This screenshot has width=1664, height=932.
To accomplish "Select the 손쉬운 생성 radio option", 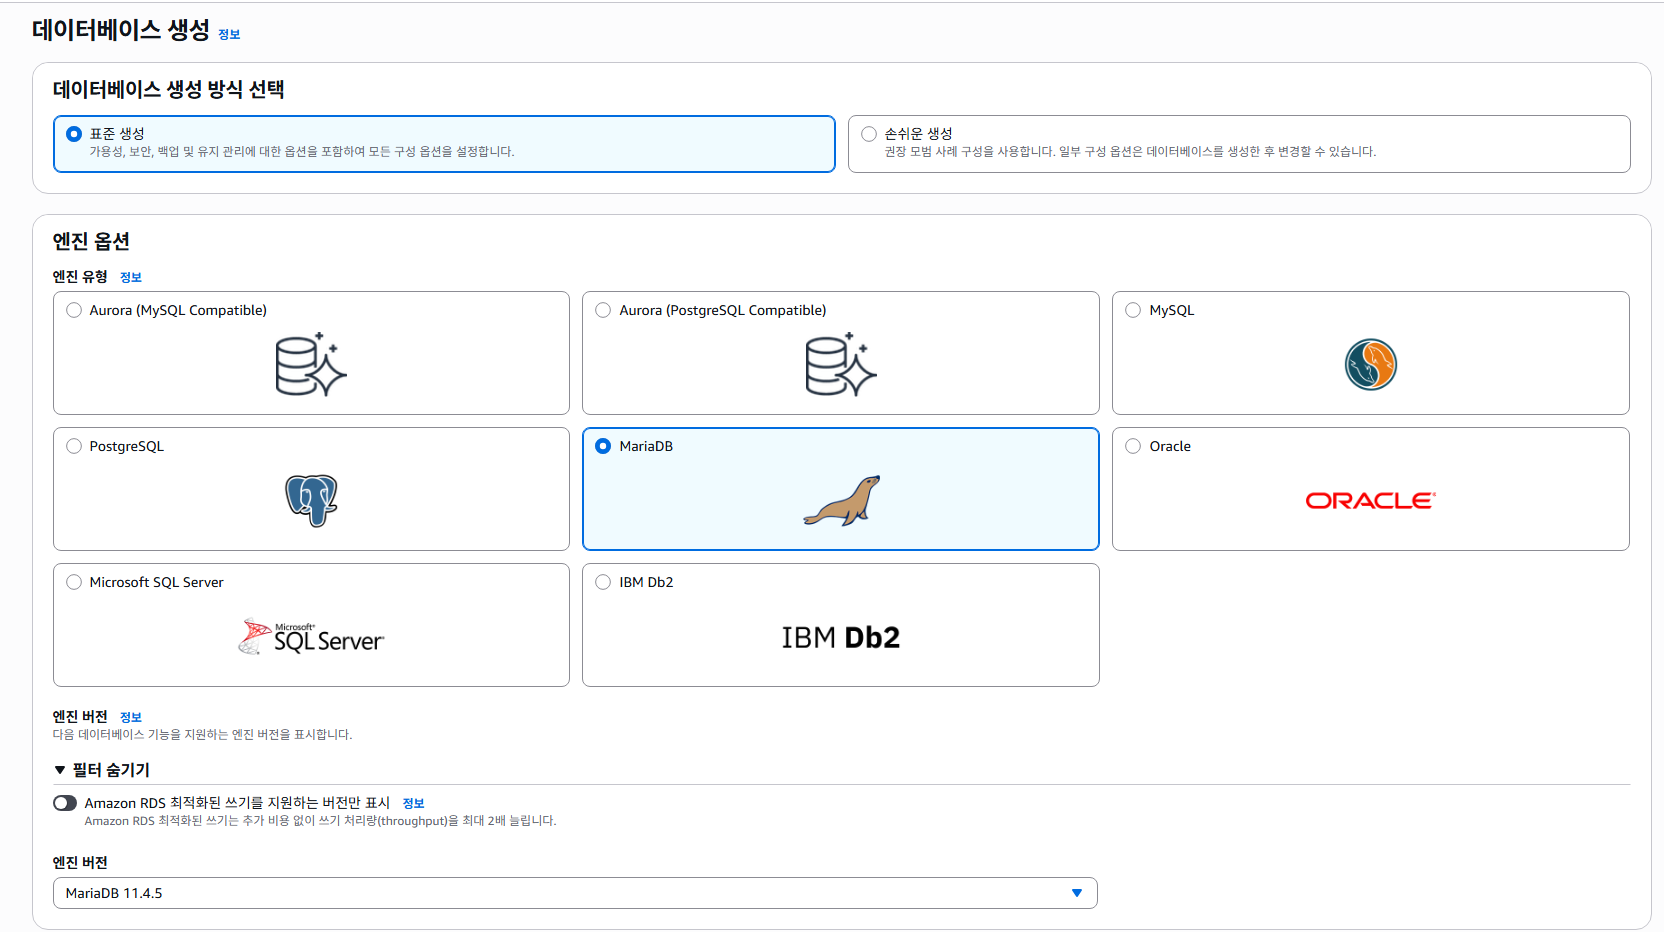I will tap(869, 134).
